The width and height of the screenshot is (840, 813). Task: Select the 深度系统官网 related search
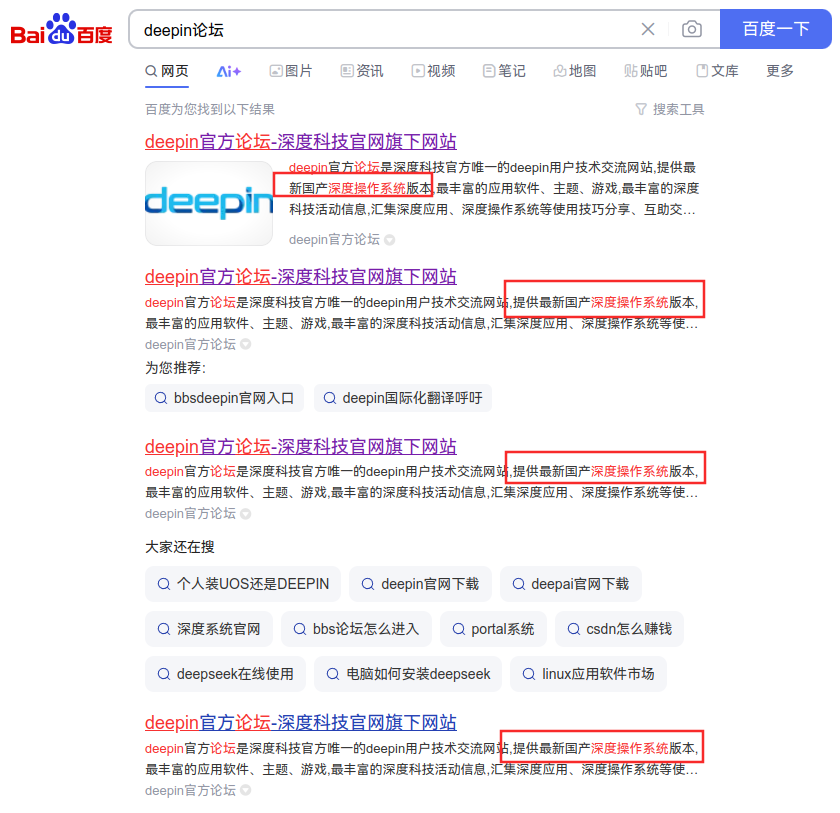click(x=209, y=629)
